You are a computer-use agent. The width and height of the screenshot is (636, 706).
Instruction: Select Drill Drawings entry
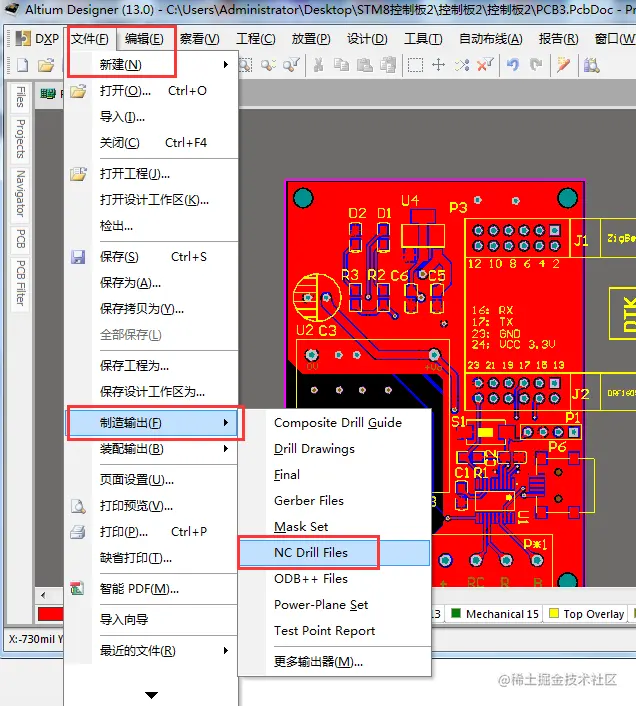tap(334, 449)
